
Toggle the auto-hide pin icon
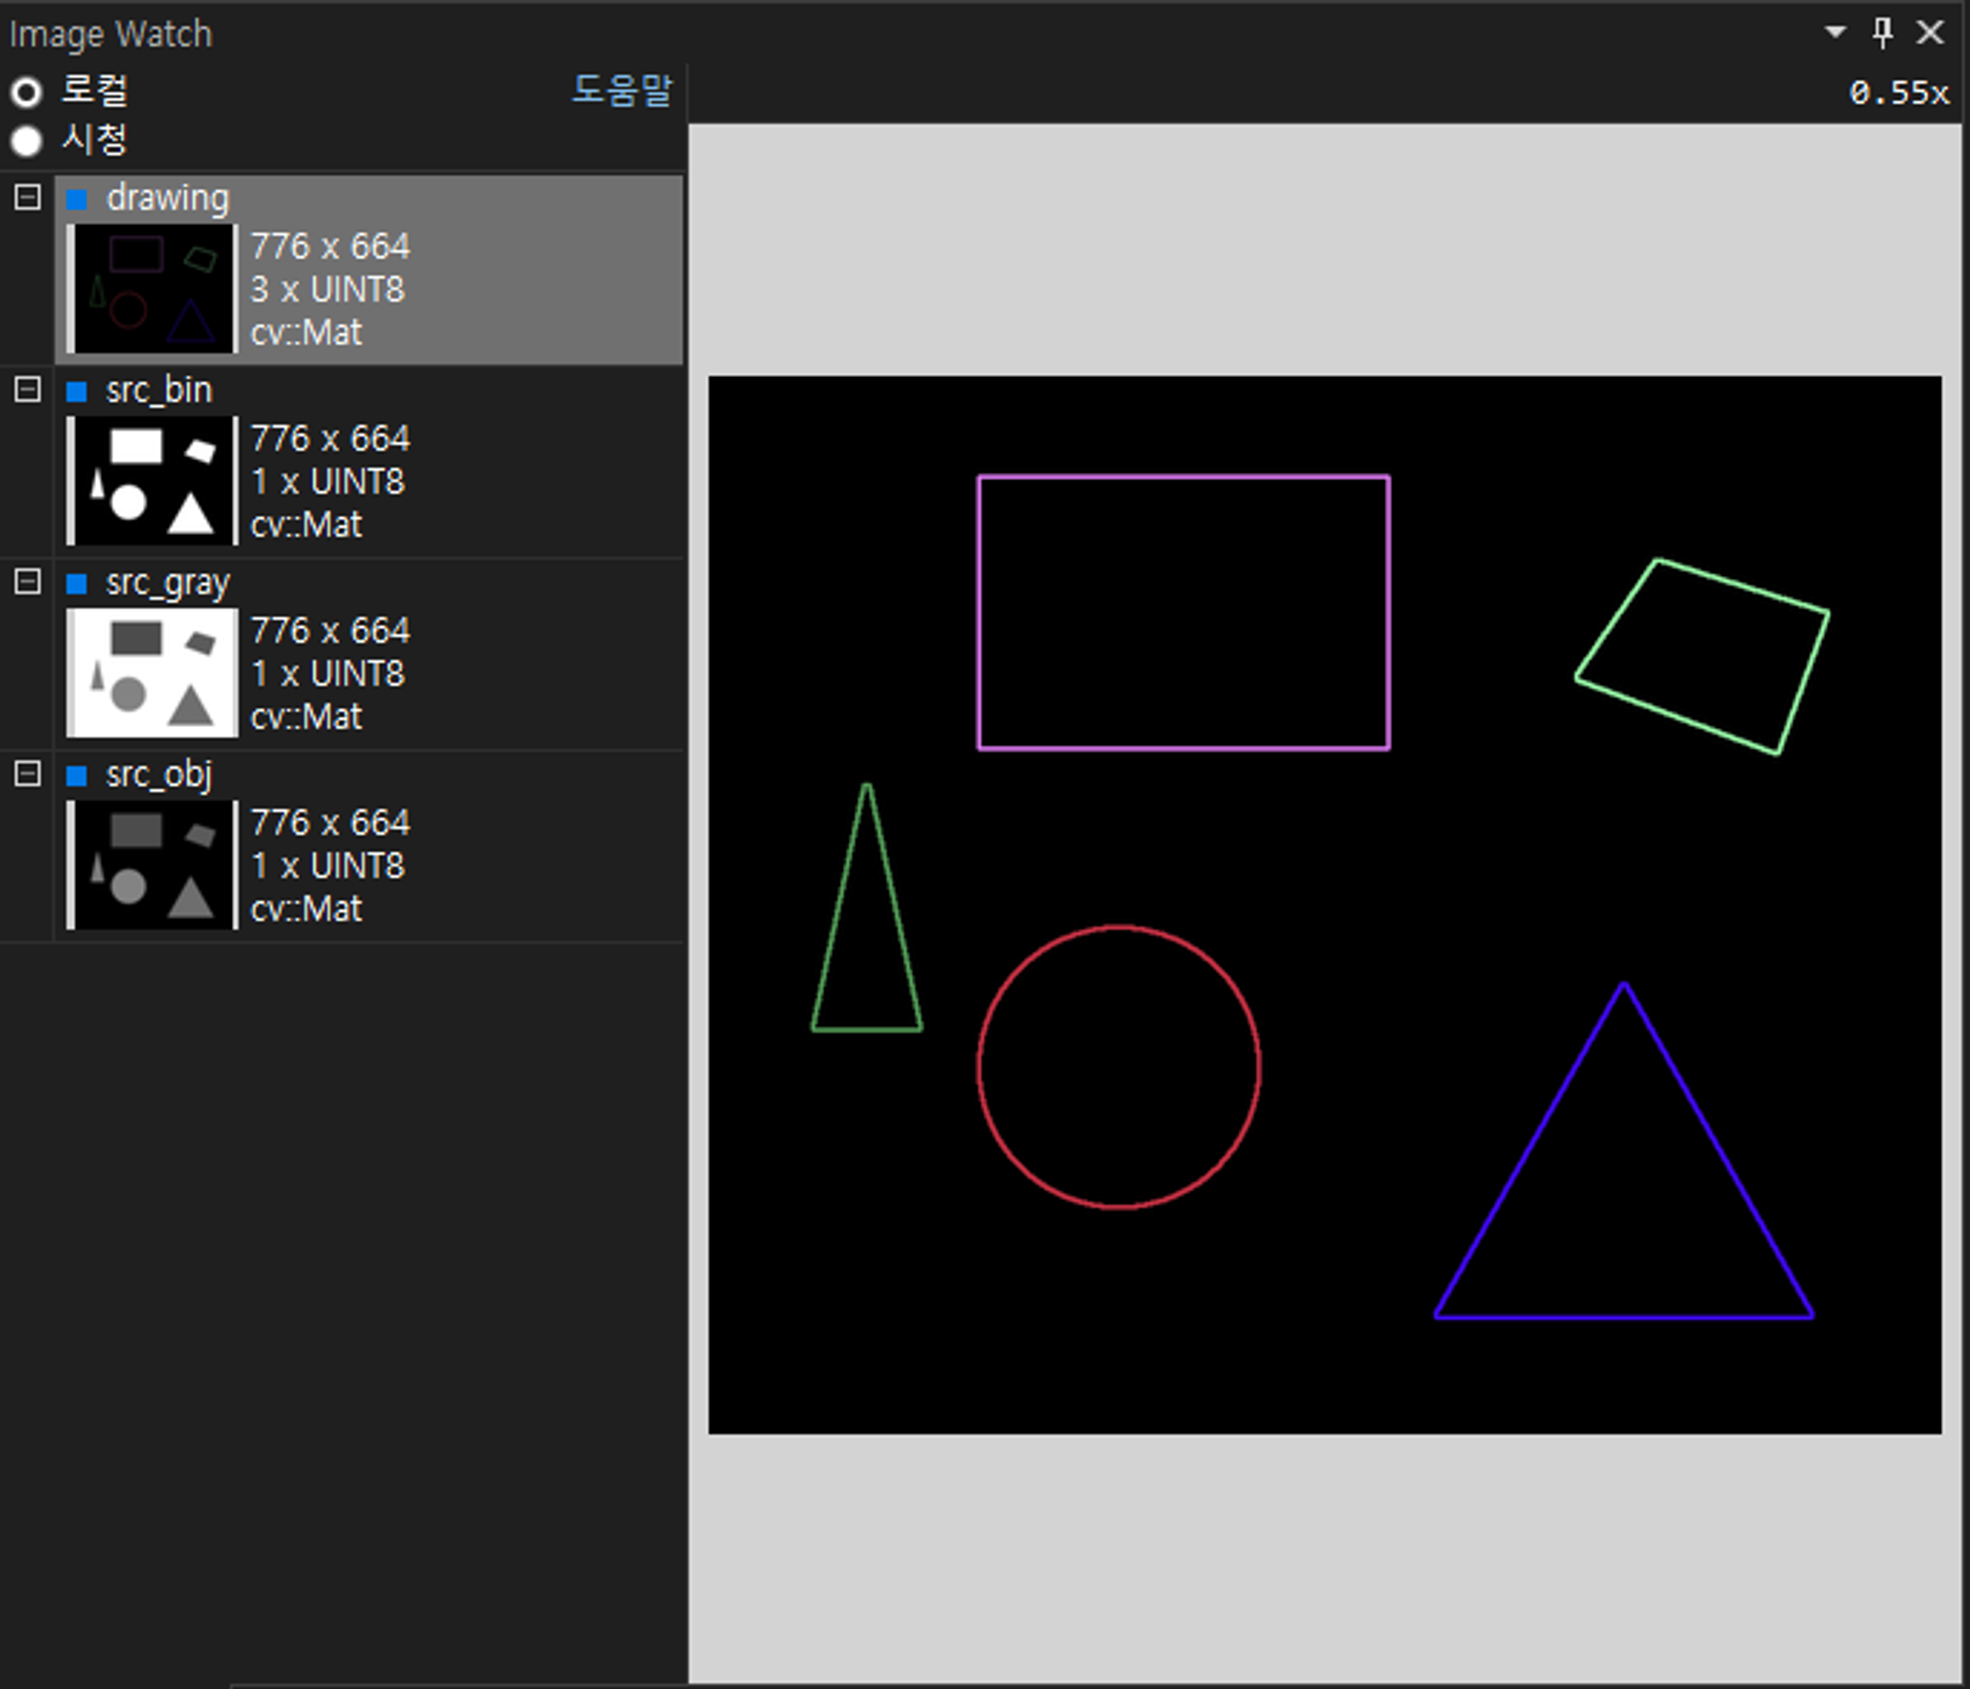pos(1882,32)
